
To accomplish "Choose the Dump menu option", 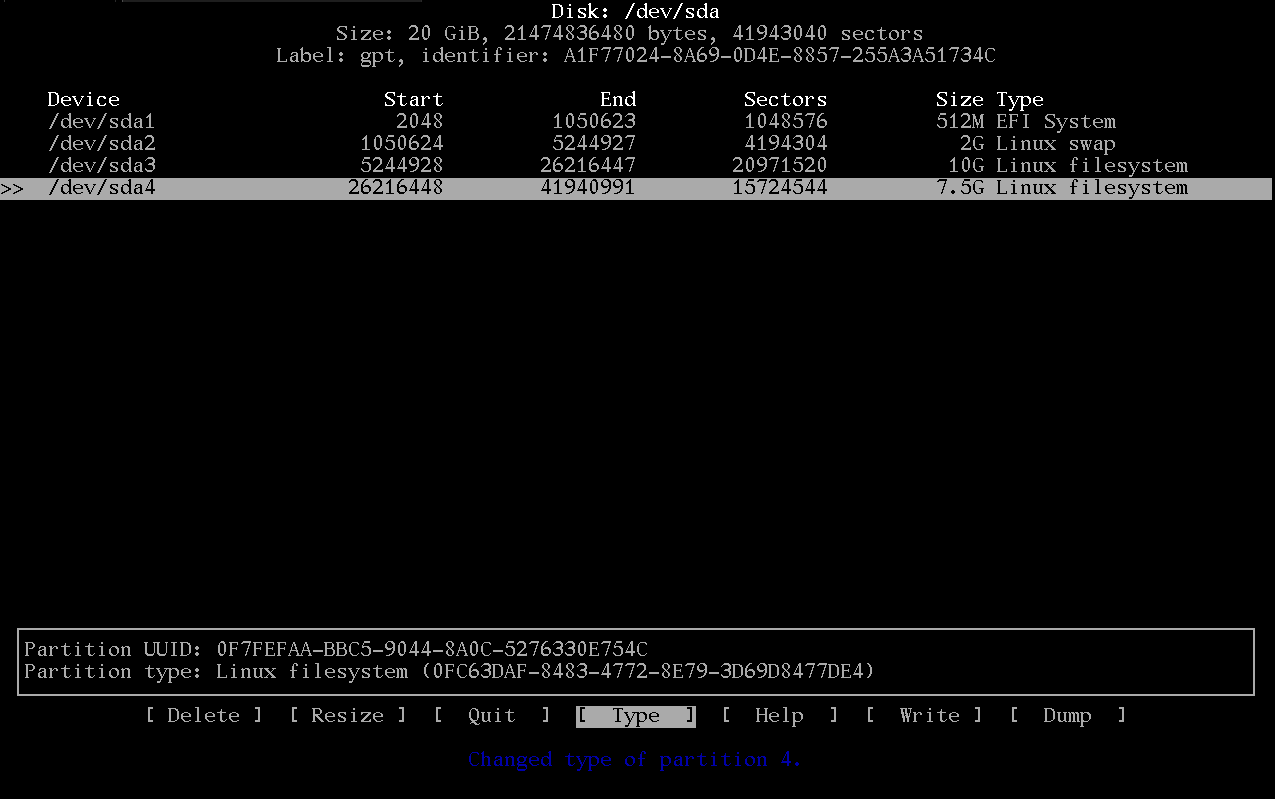I will point(1067,715).
